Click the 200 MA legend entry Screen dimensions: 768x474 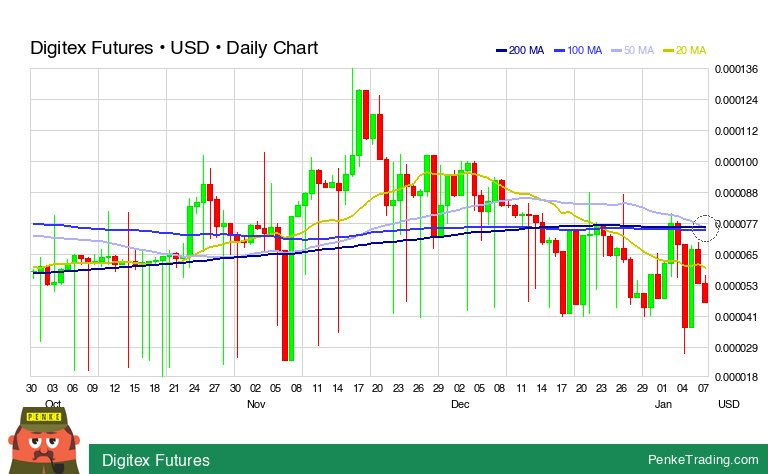click(520, 50)
